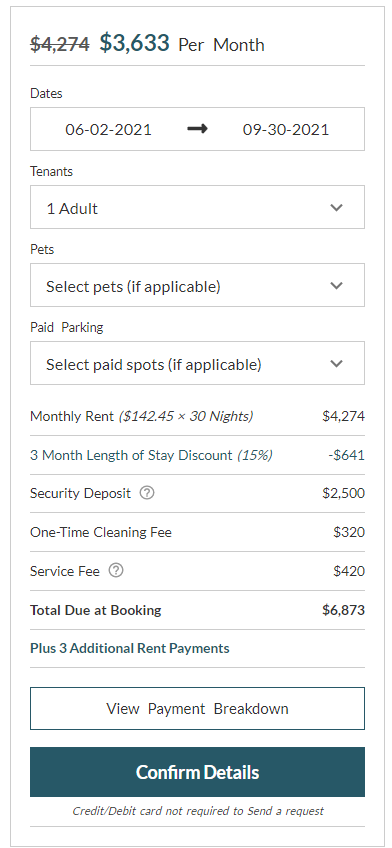The width and height of the screenshot is (392, 848).
Task: Click the discounted $3,633 per month price
Action: [x=135, y=43]
